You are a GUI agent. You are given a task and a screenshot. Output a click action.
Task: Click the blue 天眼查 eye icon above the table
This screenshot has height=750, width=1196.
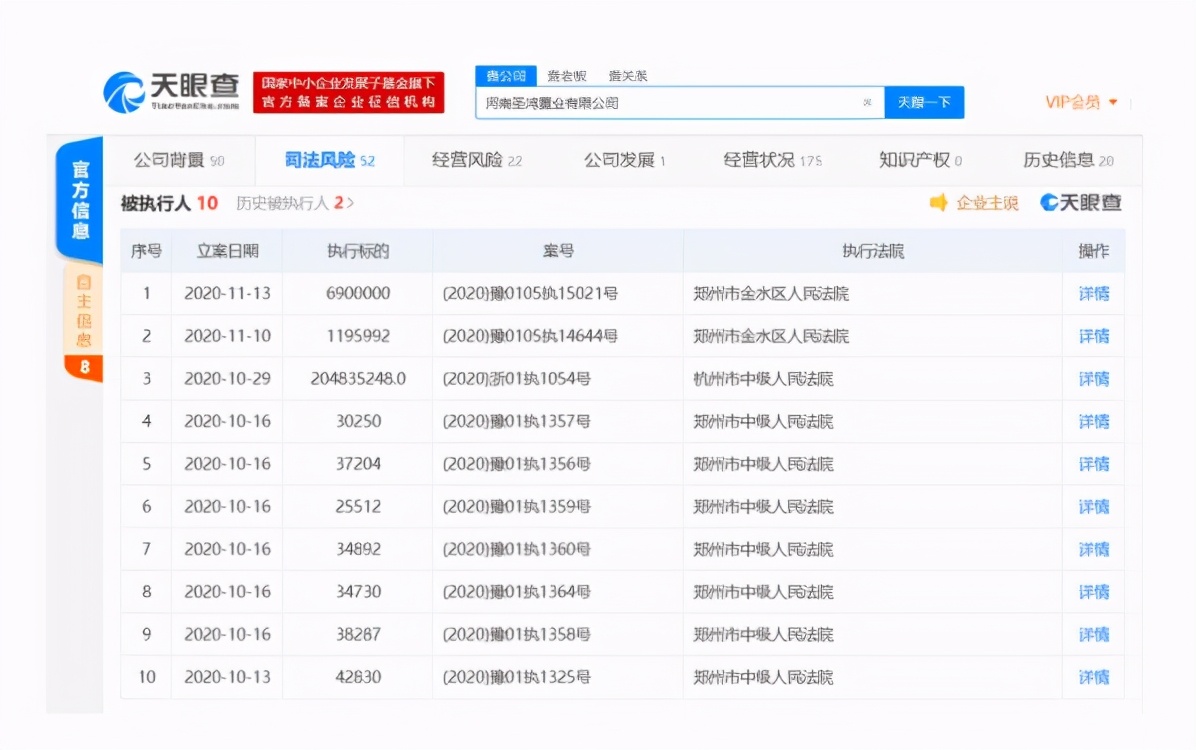click(x=1050, y=202)
